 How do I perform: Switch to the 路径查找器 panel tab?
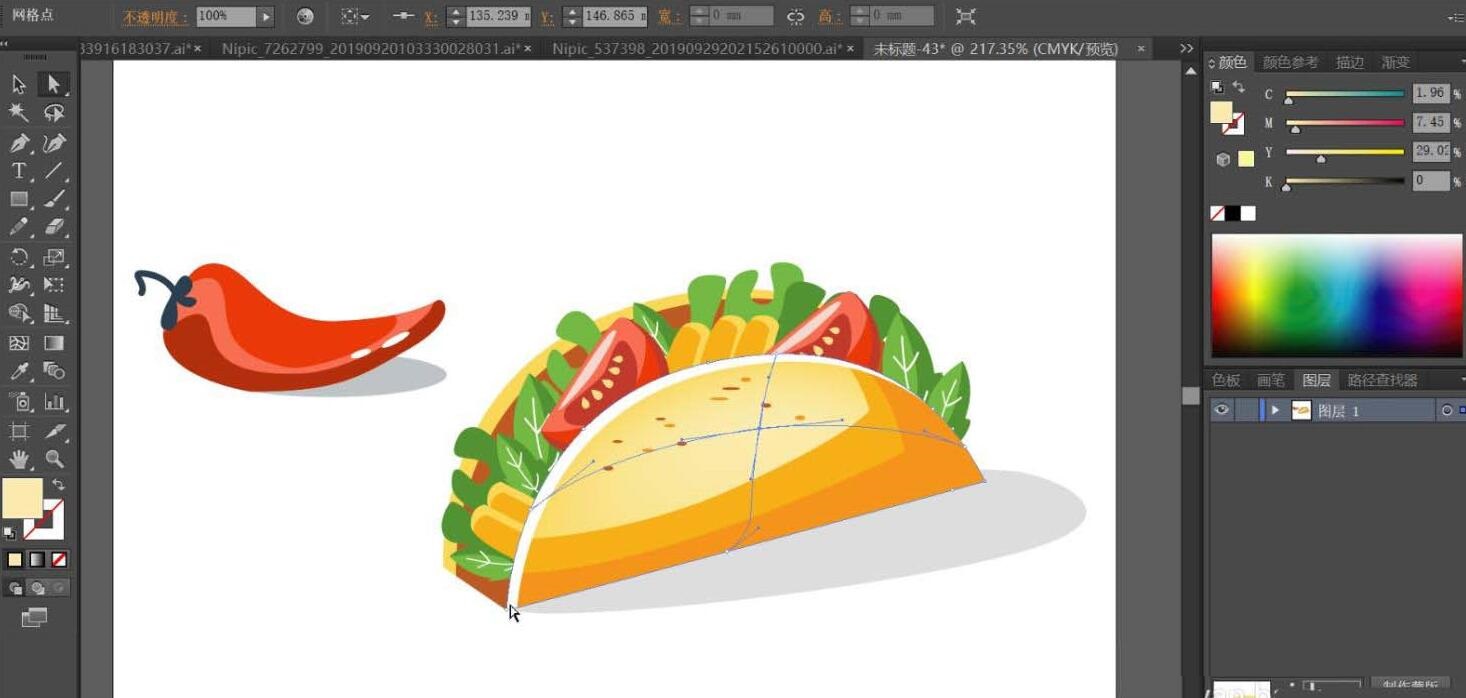pos(1382,380)
